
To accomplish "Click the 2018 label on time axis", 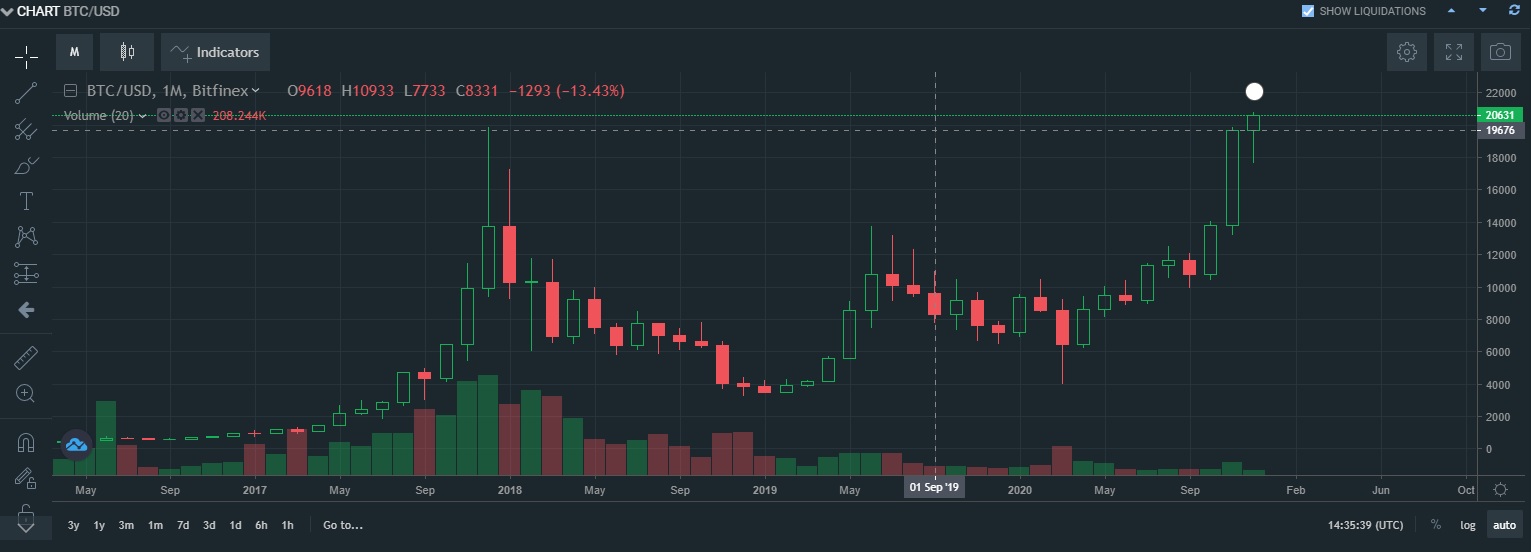I will (510, 491).
